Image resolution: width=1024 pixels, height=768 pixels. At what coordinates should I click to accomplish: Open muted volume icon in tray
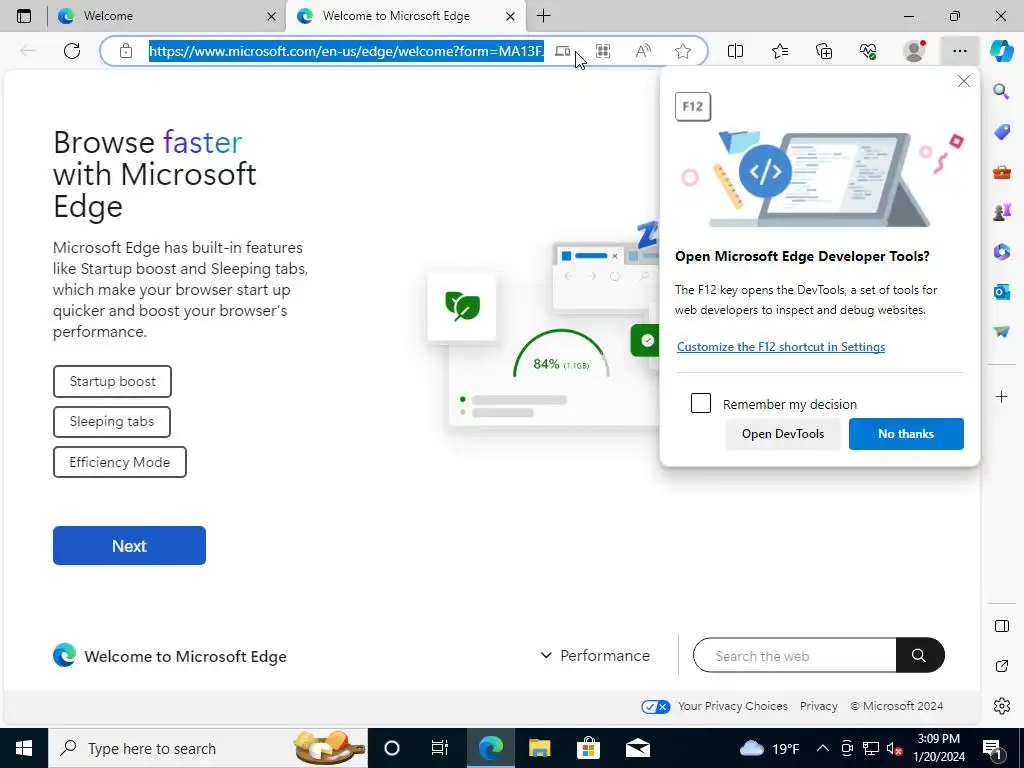[895, 748]
